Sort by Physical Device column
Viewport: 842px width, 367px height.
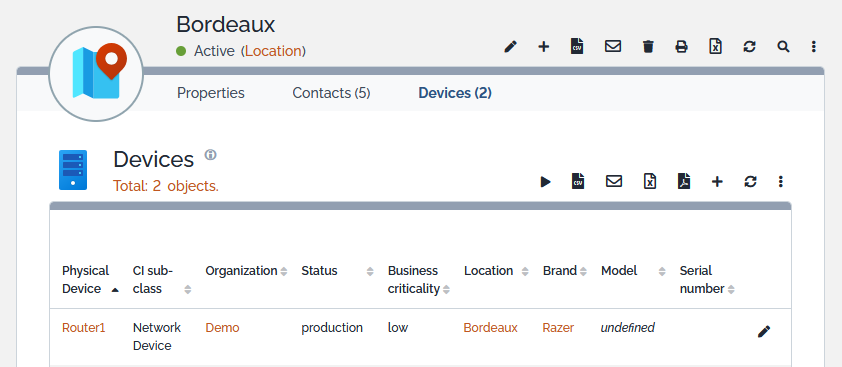point(91,280)
